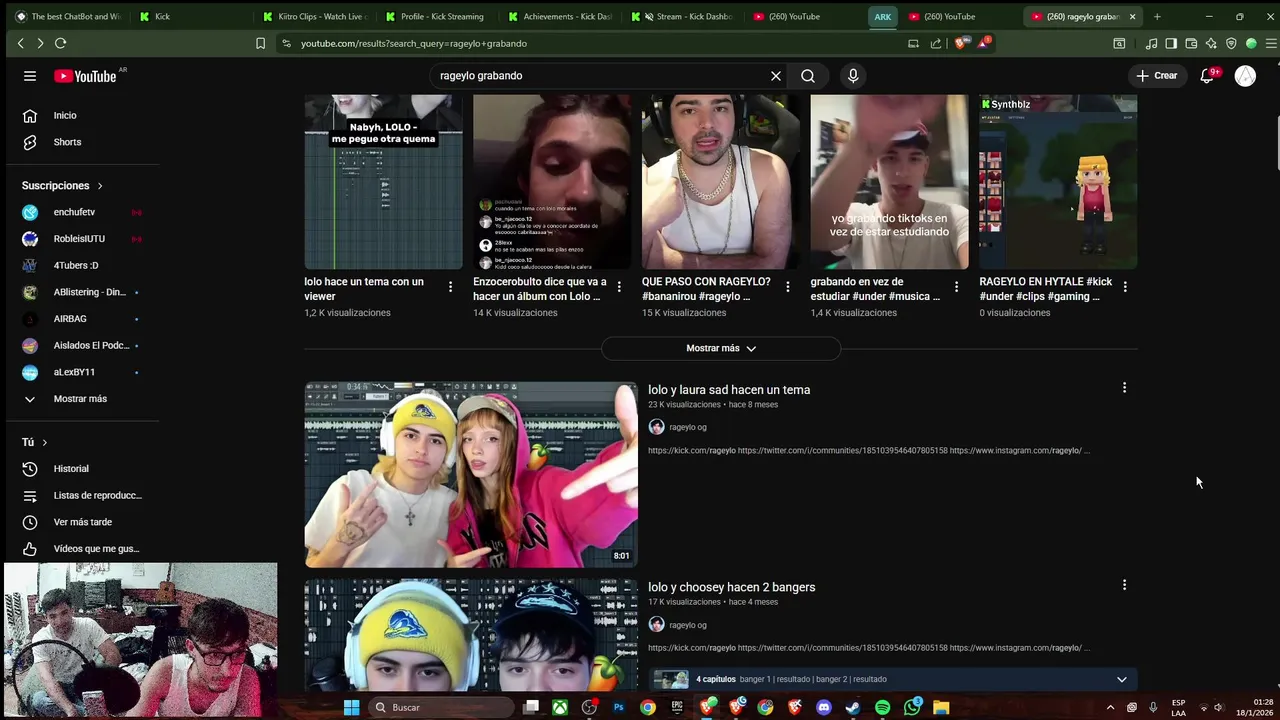
Task: Open more options for Enzocorobulto short
Action: (619, 287)
